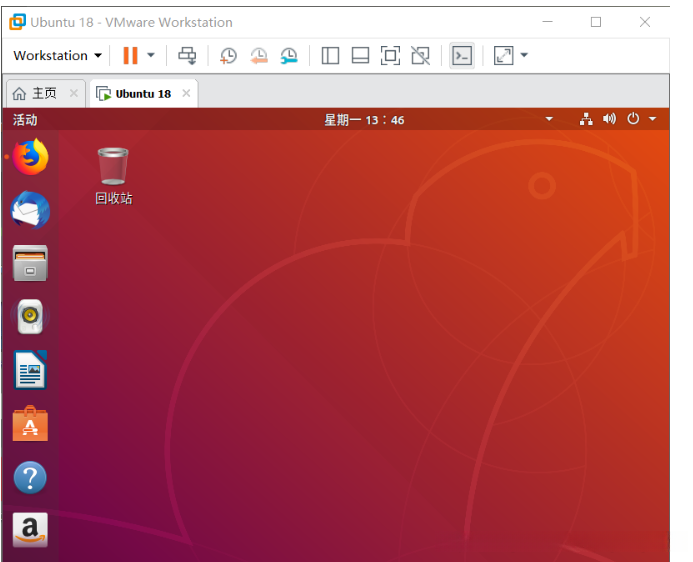Minimize the VMware Workstation window
The image size is (693, 562).
point(548,22)
